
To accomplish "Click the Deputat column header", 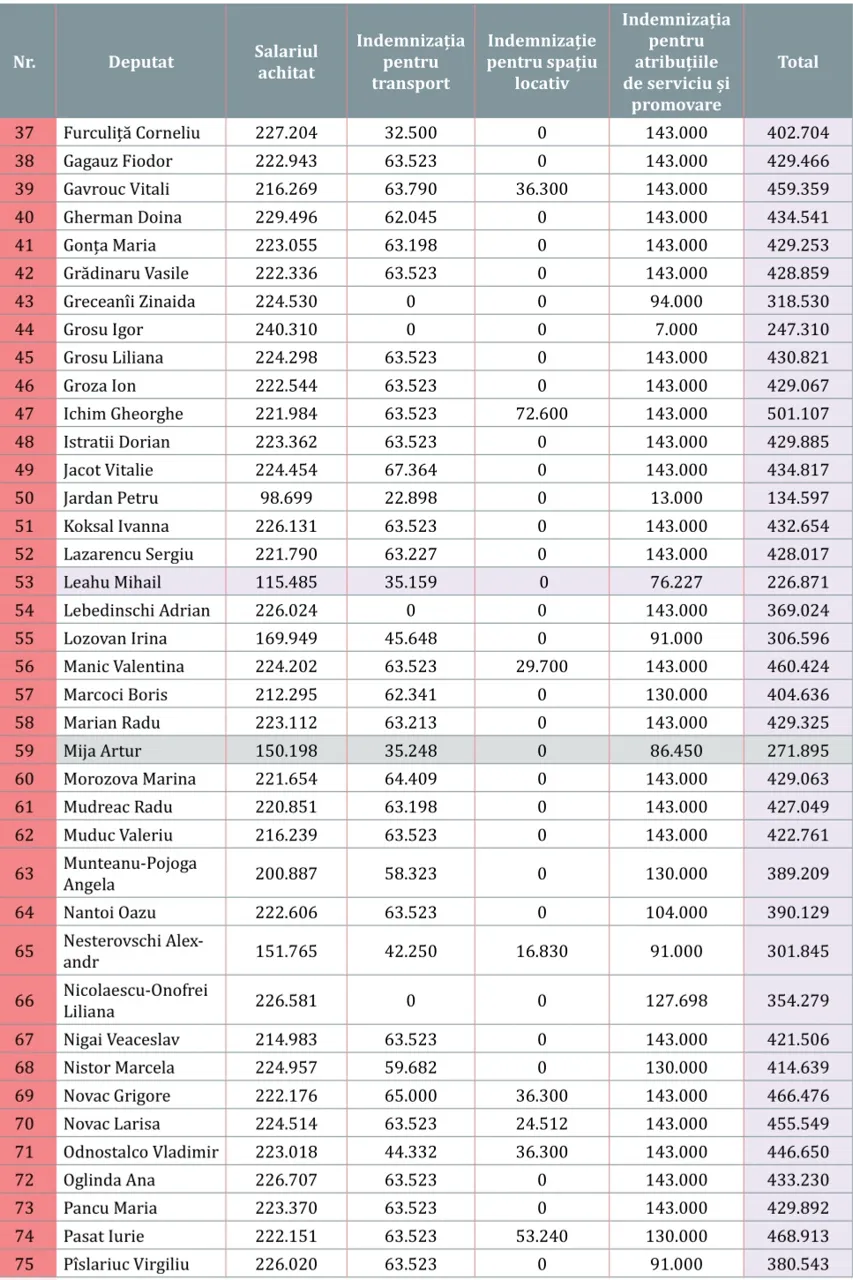I will point(140,62).
